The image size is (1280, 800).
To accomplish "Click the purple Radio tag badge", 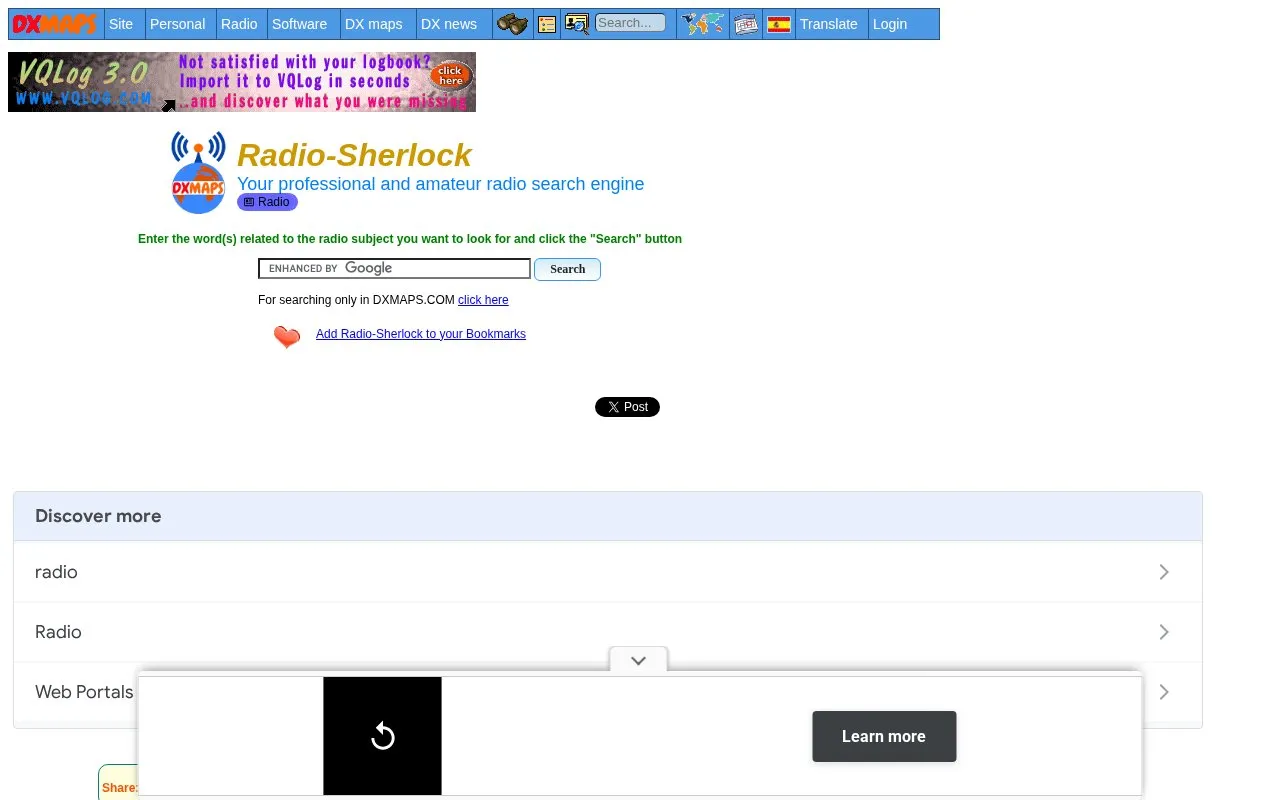I will 267,202.
